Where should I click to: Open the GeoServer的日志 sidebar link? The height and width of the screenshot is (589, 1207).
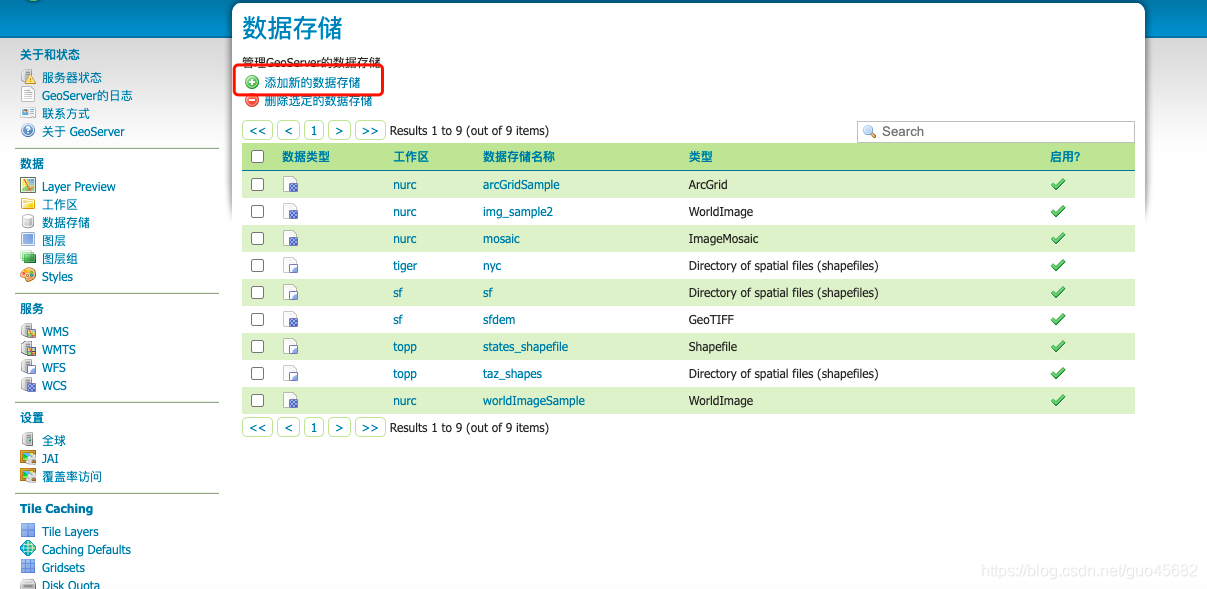pyautogui.click(x=87, y=96)
